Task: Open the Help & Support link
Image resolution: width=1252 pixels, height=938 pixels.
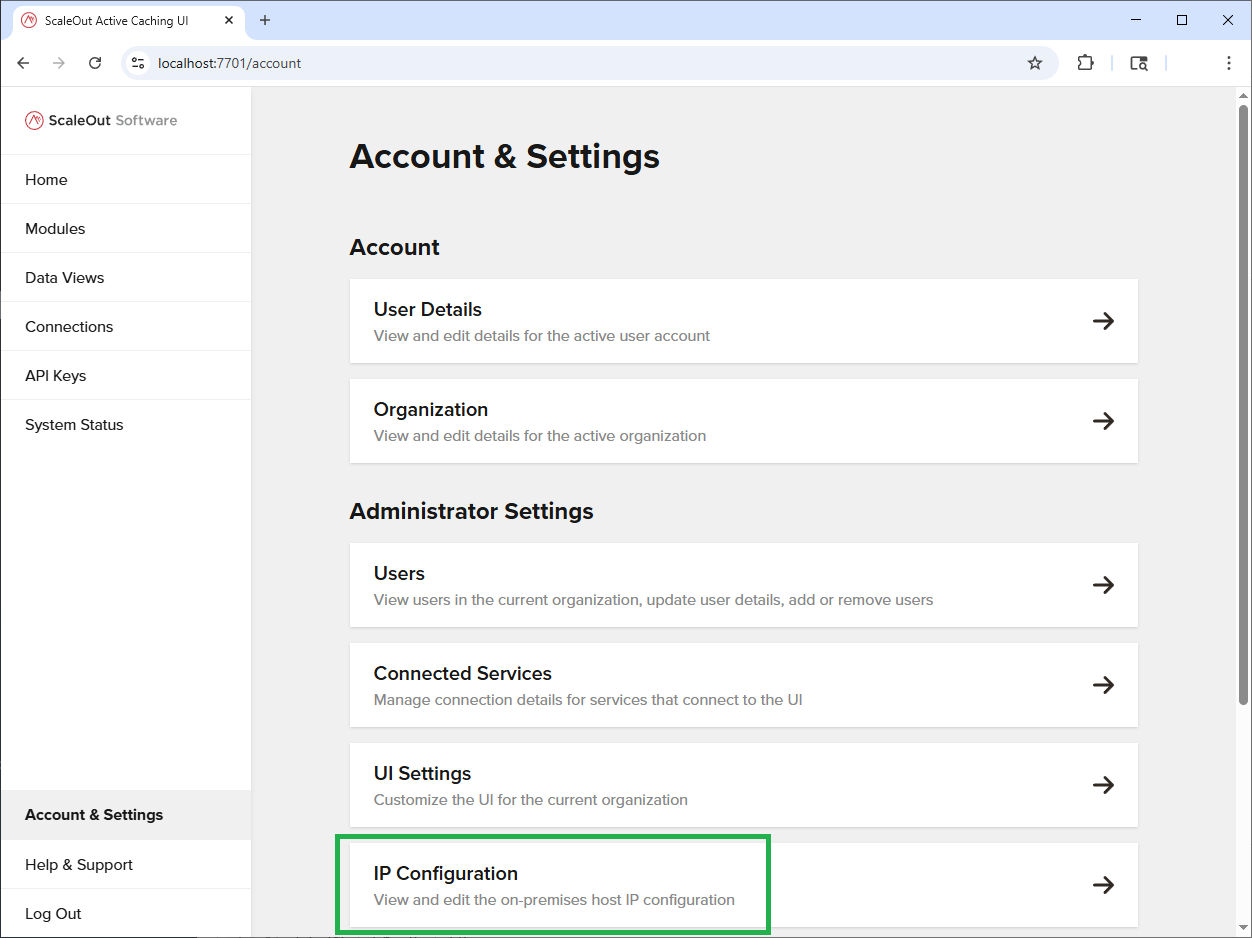Action: click(79, 865)
